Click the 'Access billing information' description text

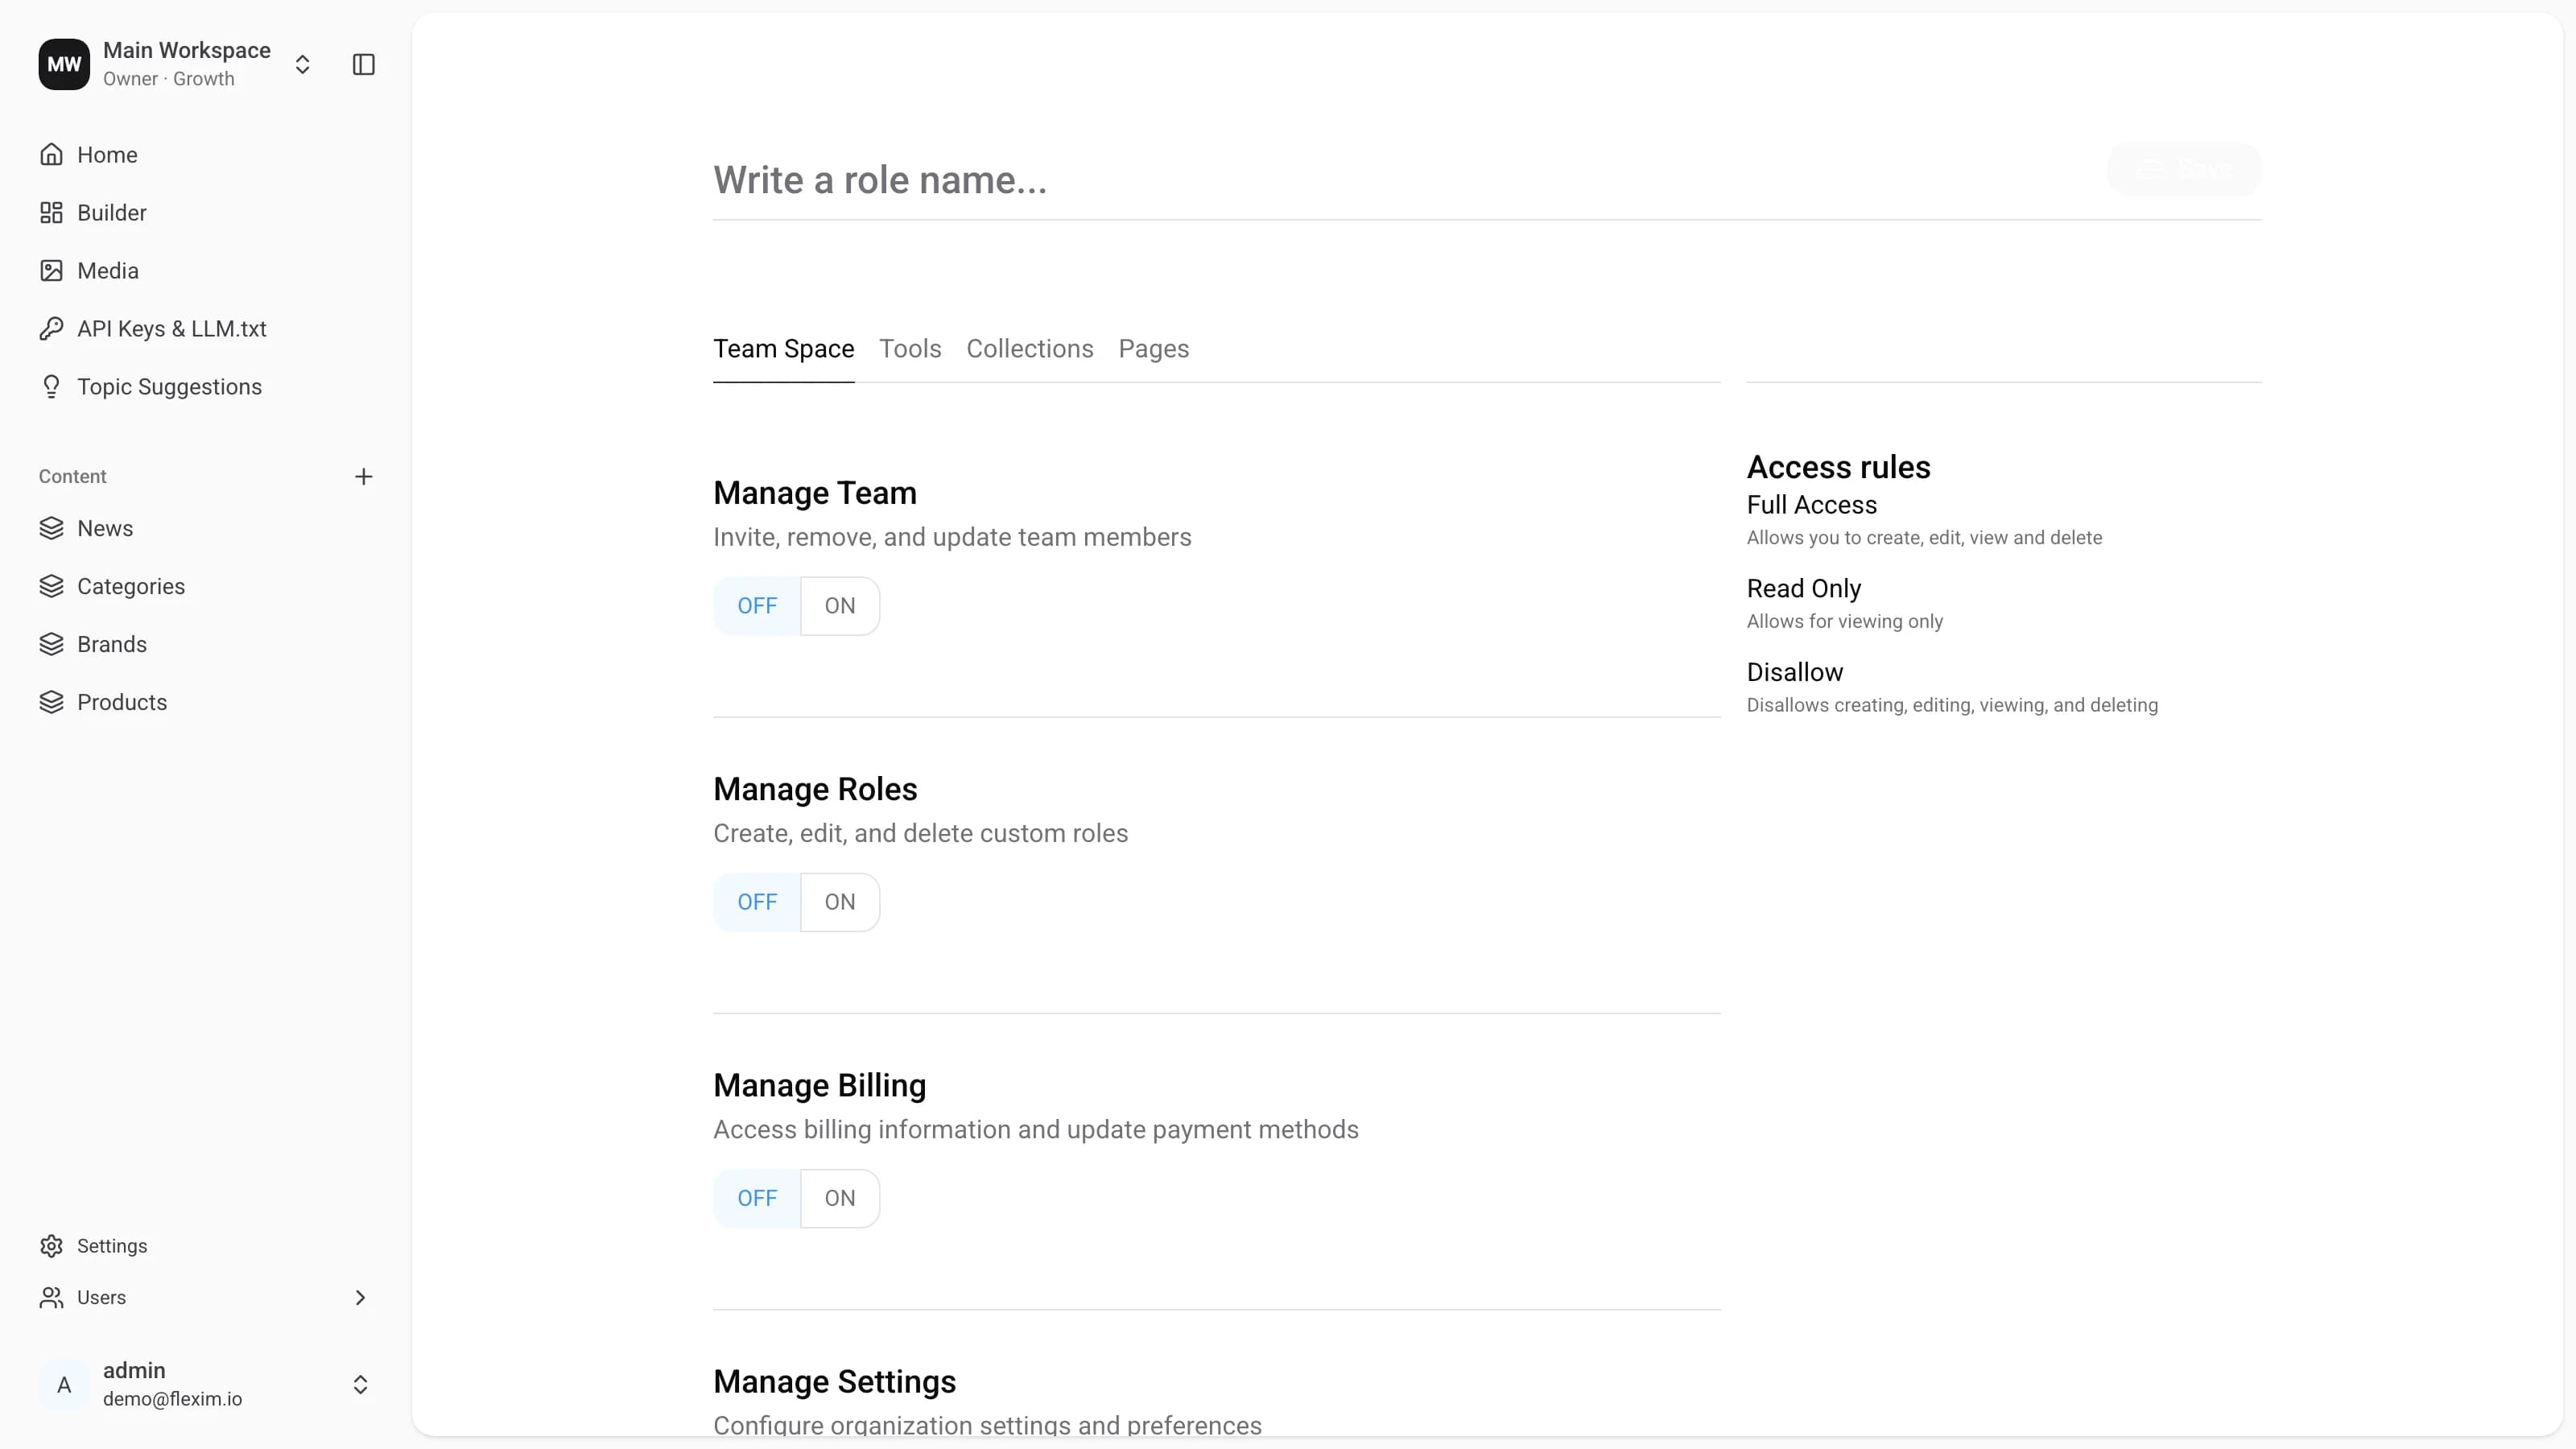1036,1130
